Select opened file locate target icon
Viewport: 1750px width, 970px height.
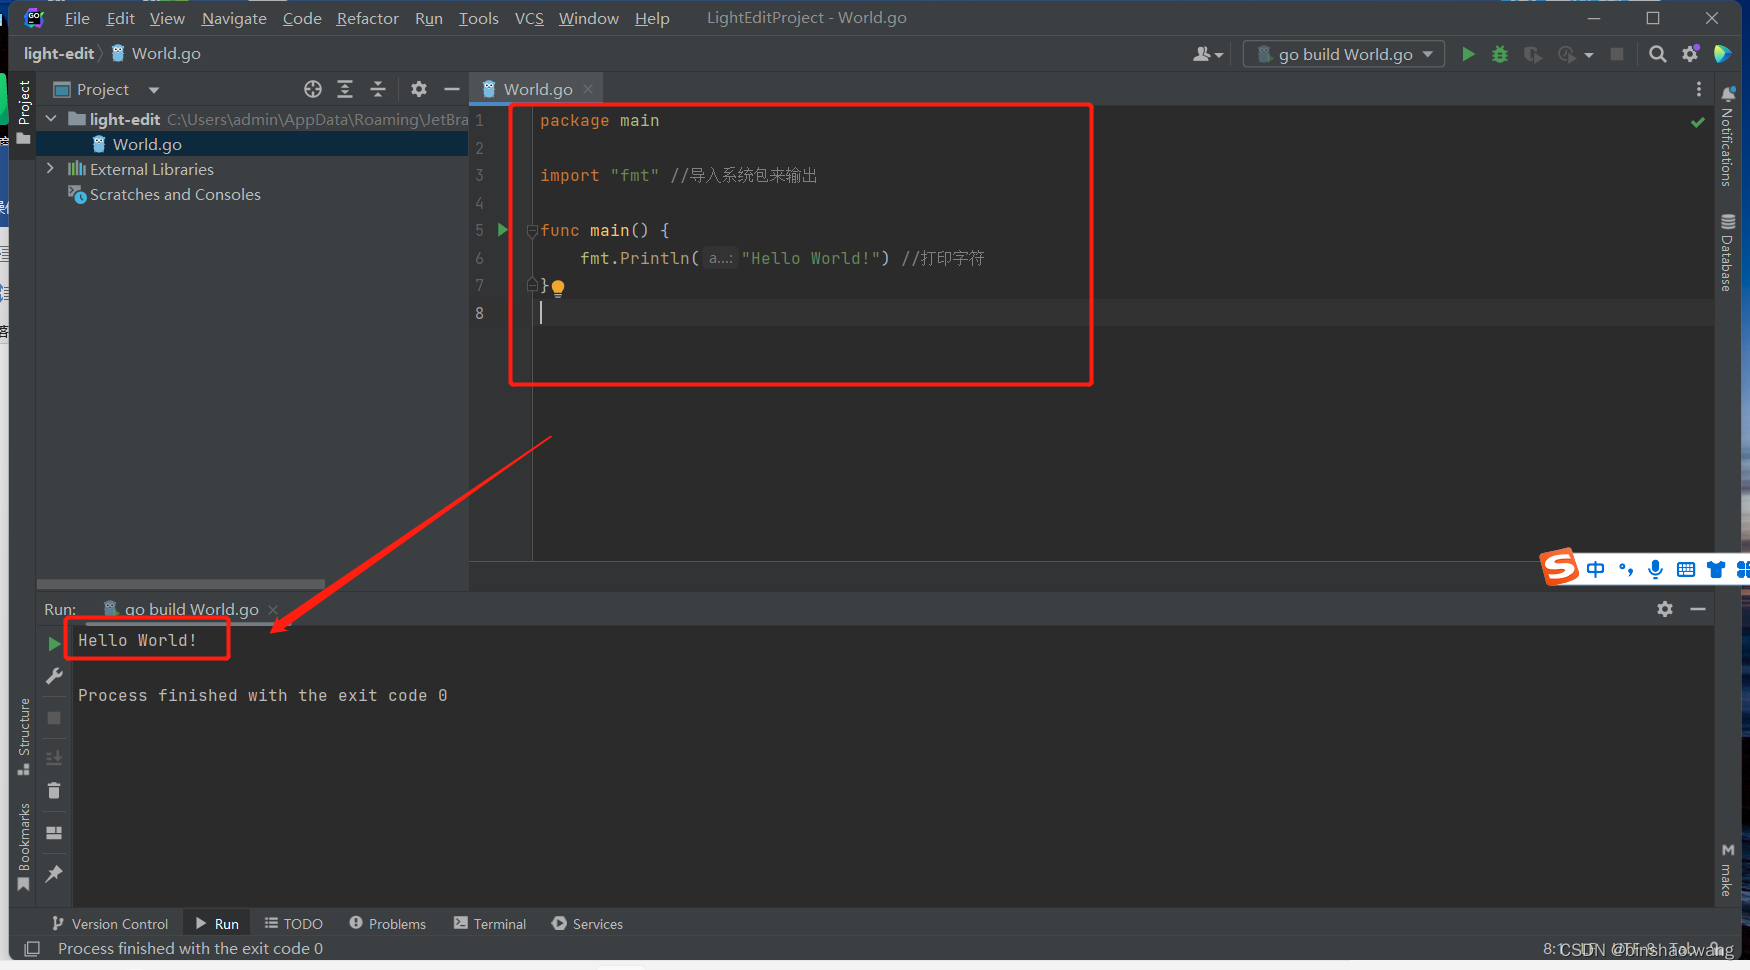pyautogui.click(x=313, y=89)
